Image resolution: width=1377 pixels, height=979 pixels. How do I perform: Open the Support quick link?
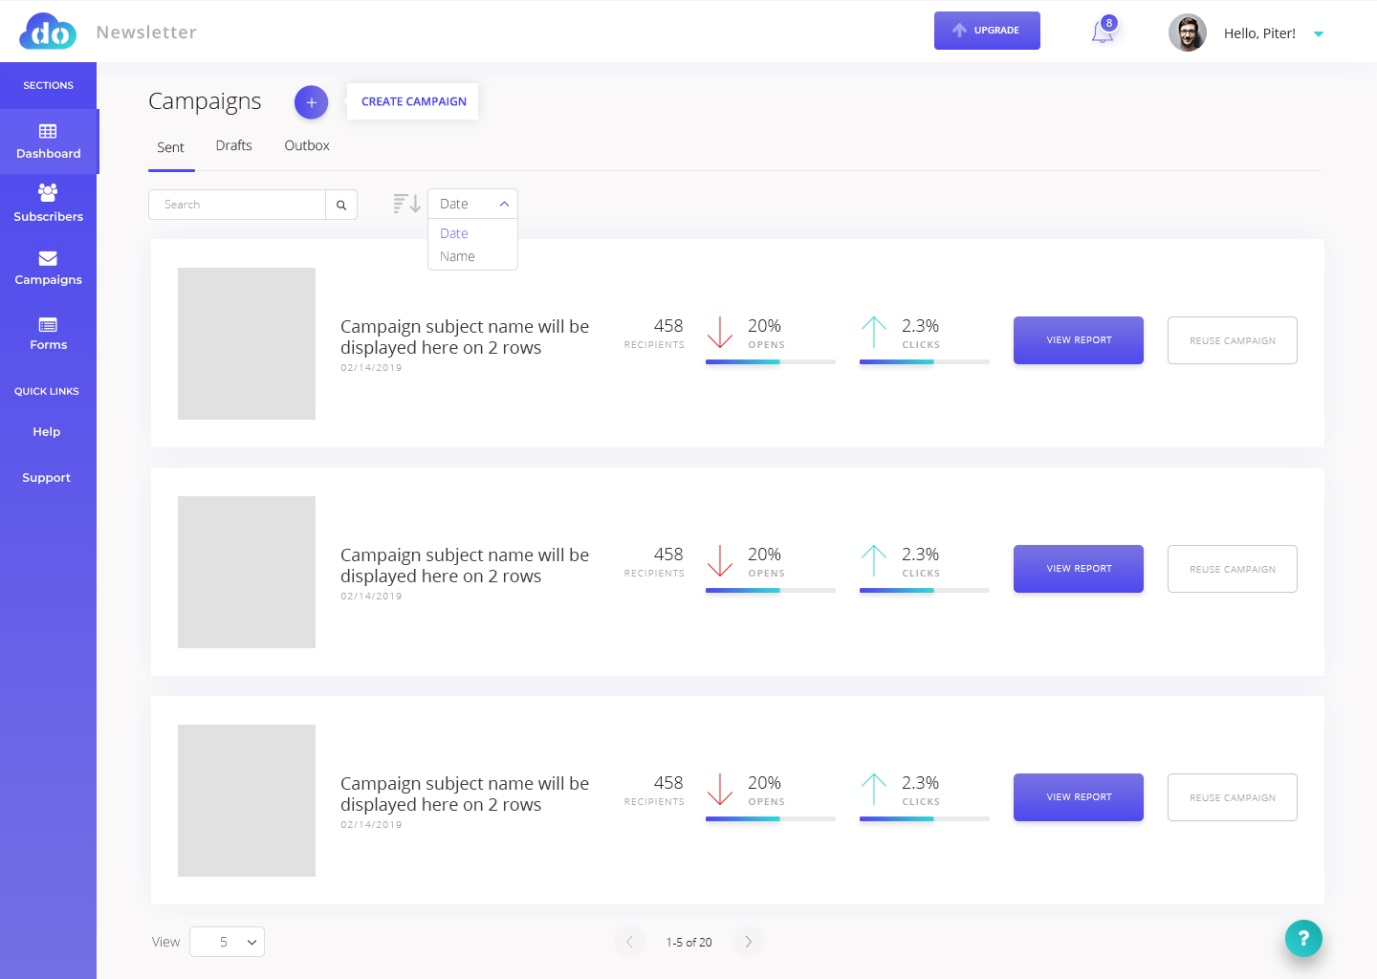coord(46,478)
